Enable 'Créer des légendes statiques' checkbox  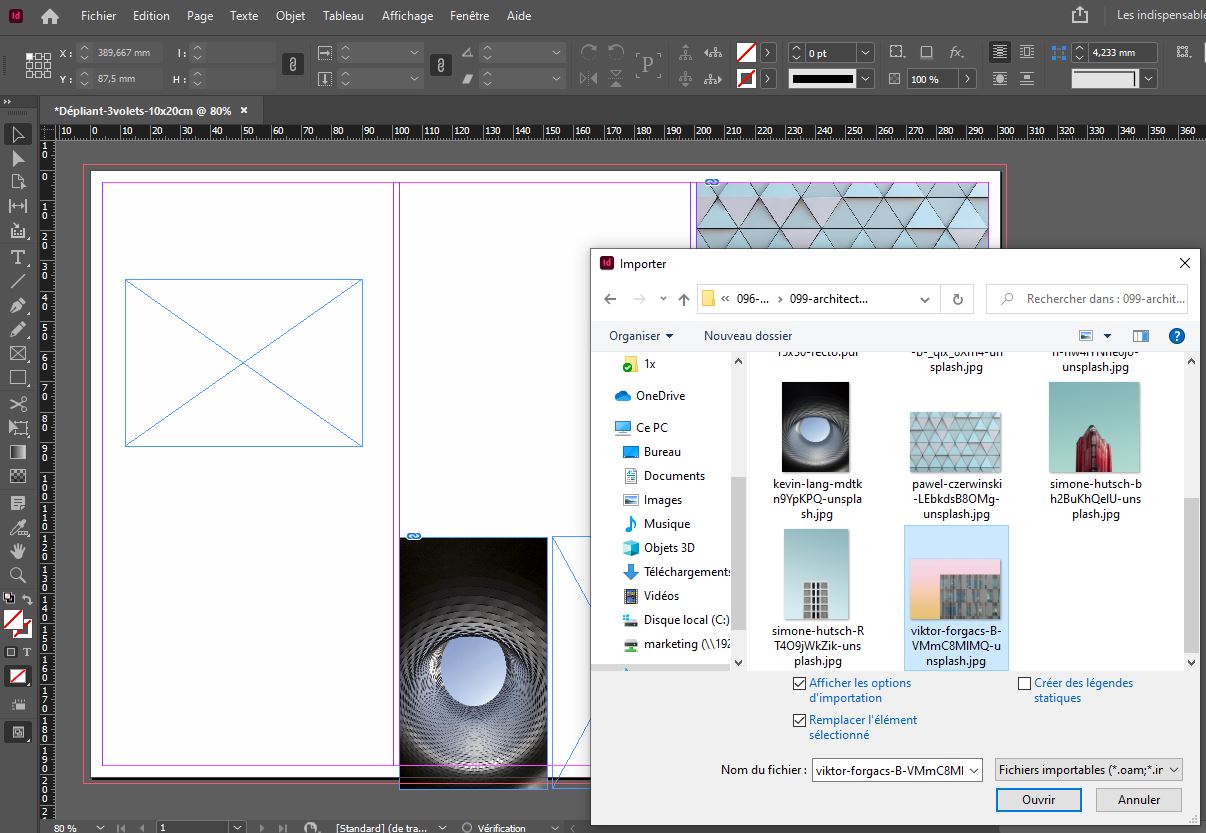(1024, 684)
